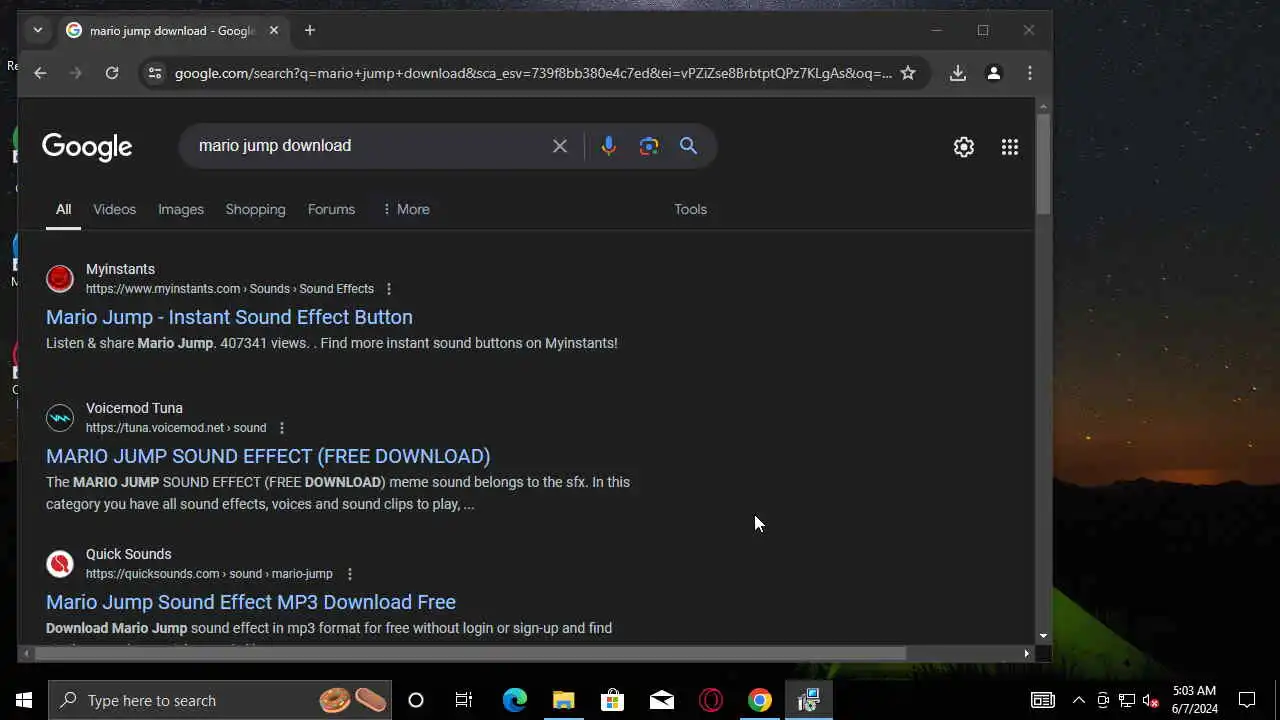The width and height of the screenshot is (1280, 720).
Task: Open Cortana circle icon on taskbar
Action: [x=416, y=700]
